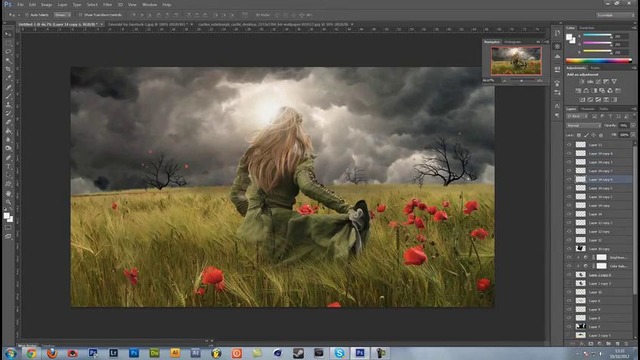Click foreground color swatch in toolbox
640x360 pixels.
[x=7, y=216]
